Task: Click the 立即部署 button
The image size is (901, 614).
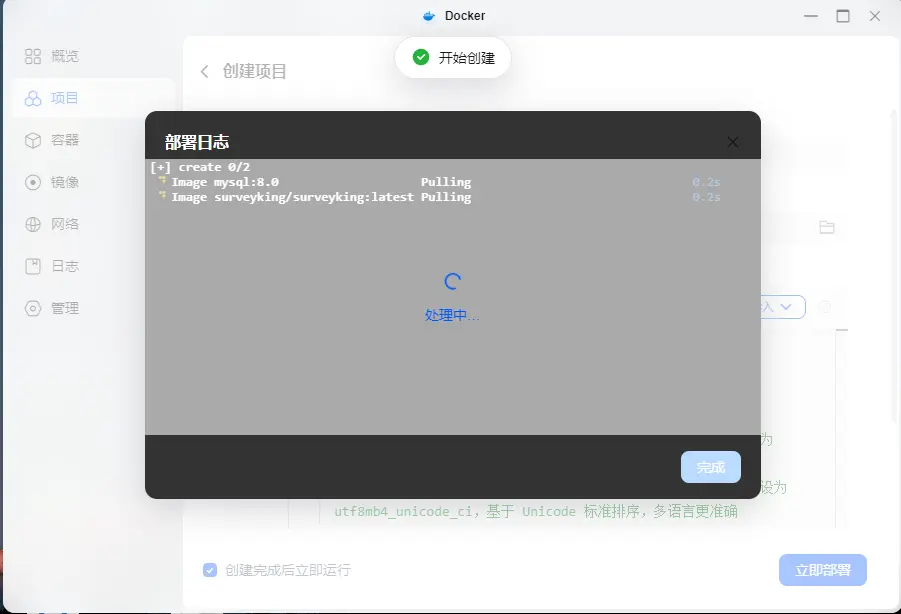Action: coord(823,570)
